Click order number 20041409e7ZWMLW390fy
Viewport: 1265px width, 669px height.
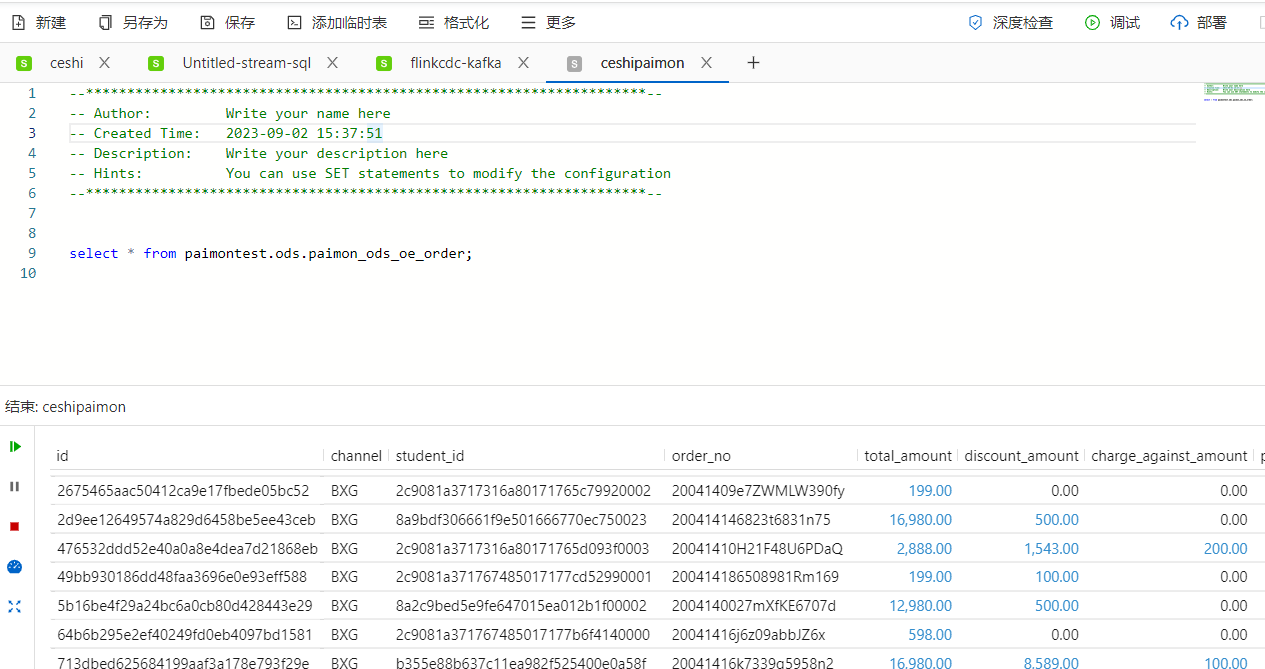click(758, 491)
